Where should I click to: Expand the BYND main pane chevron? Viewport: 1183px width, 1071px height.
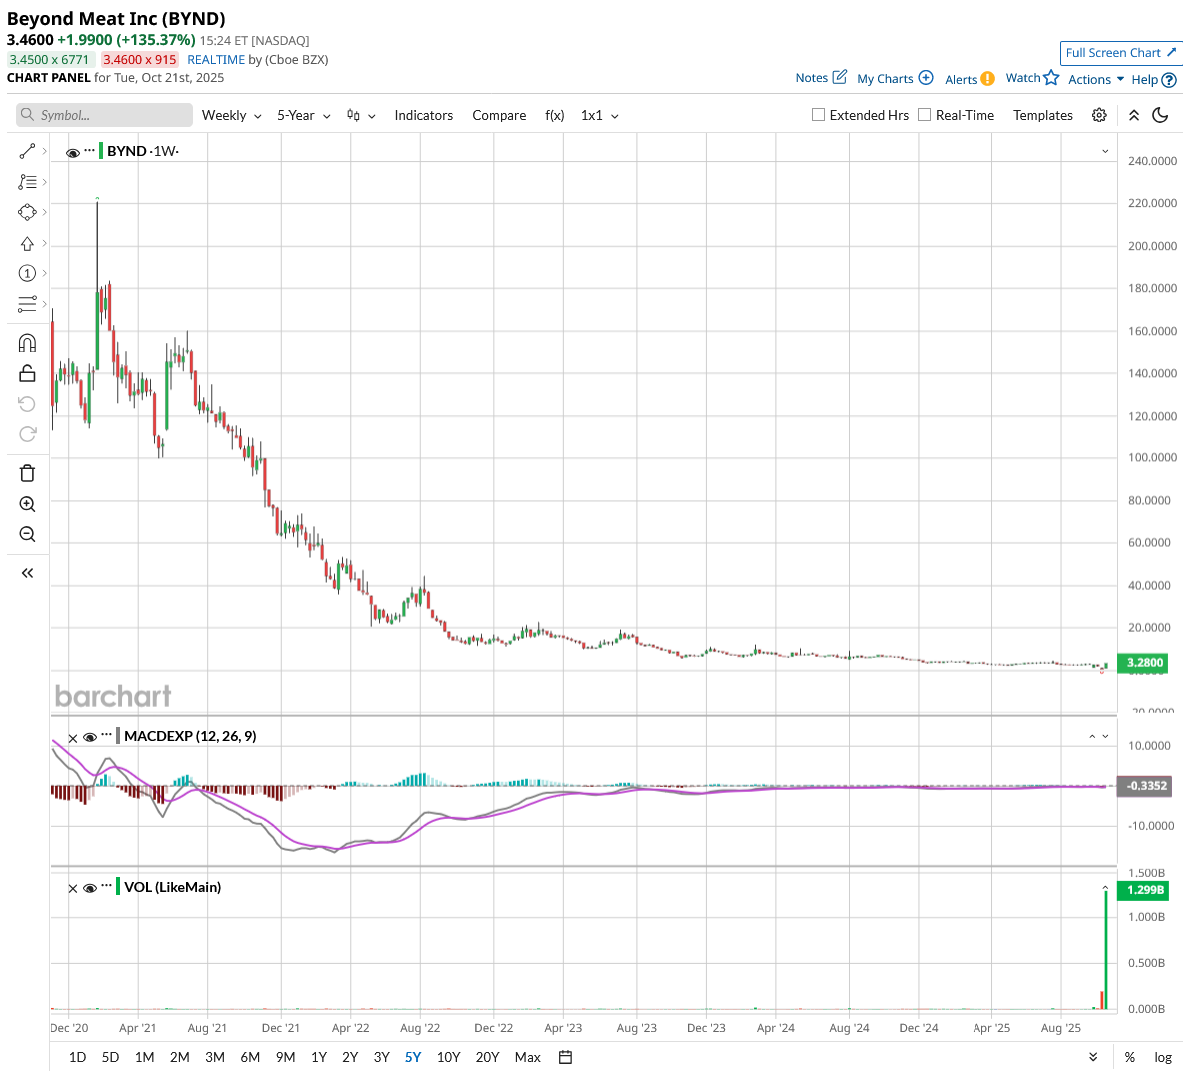[x=1105, y=152]
